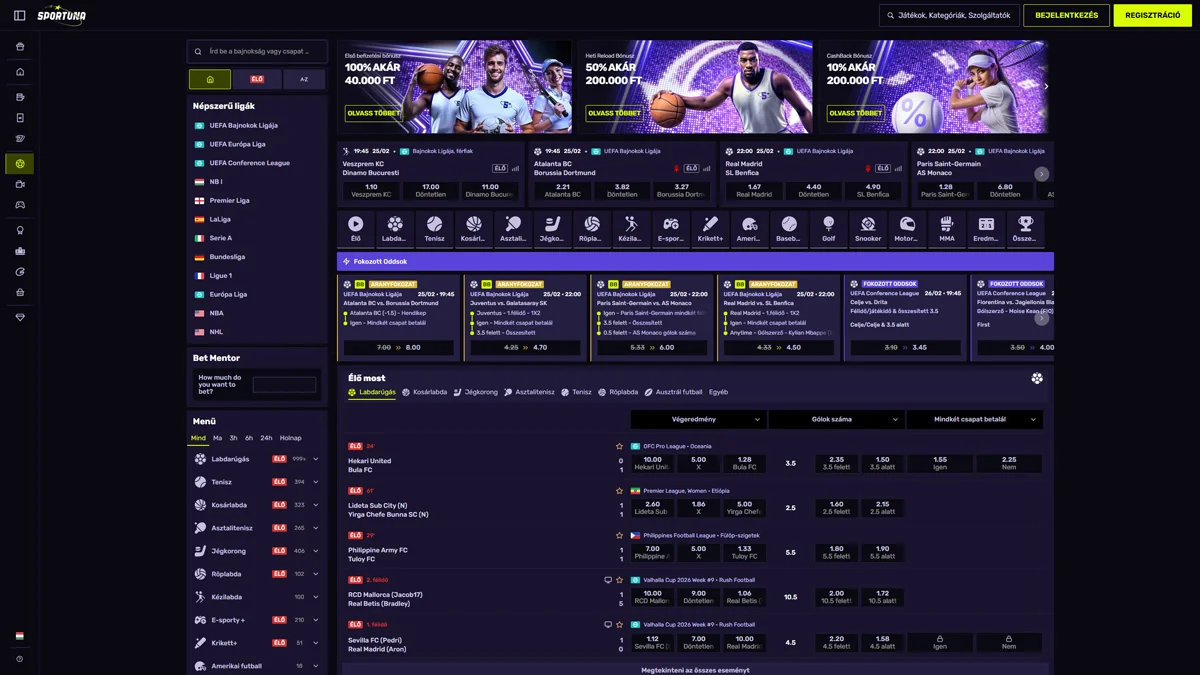Expand Jégkorong in the Menü list
Screen dimensions: 1200x675
click(316, 551)
